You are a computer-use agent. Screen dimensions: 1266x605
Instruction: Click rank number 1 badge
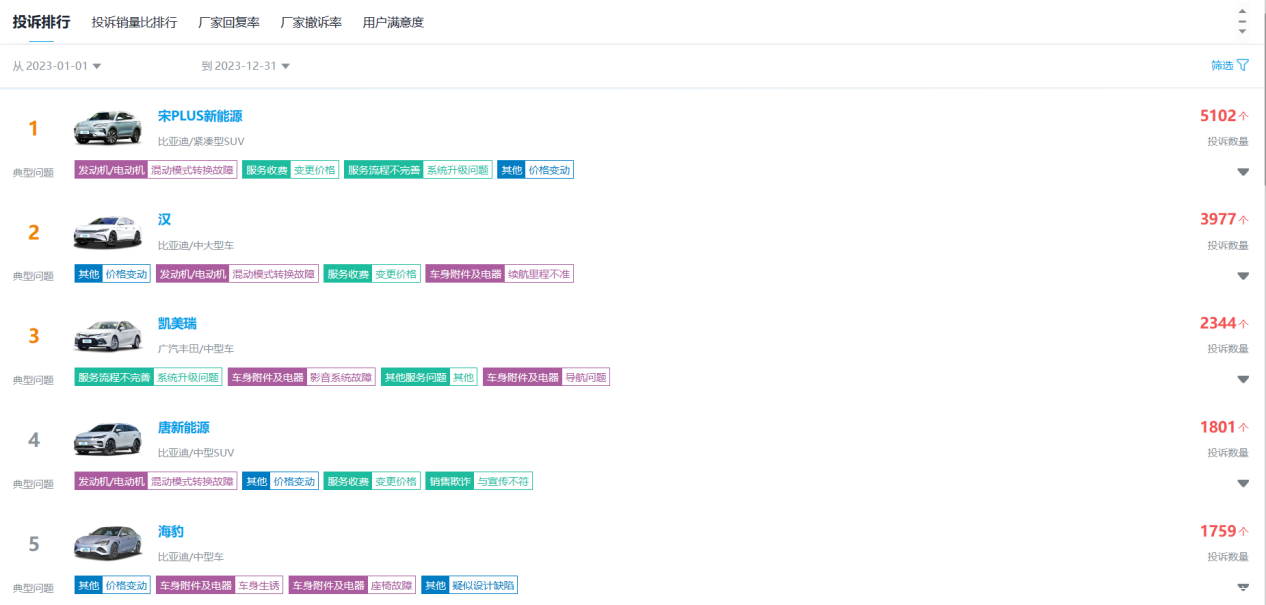click(x=33, y=128)
